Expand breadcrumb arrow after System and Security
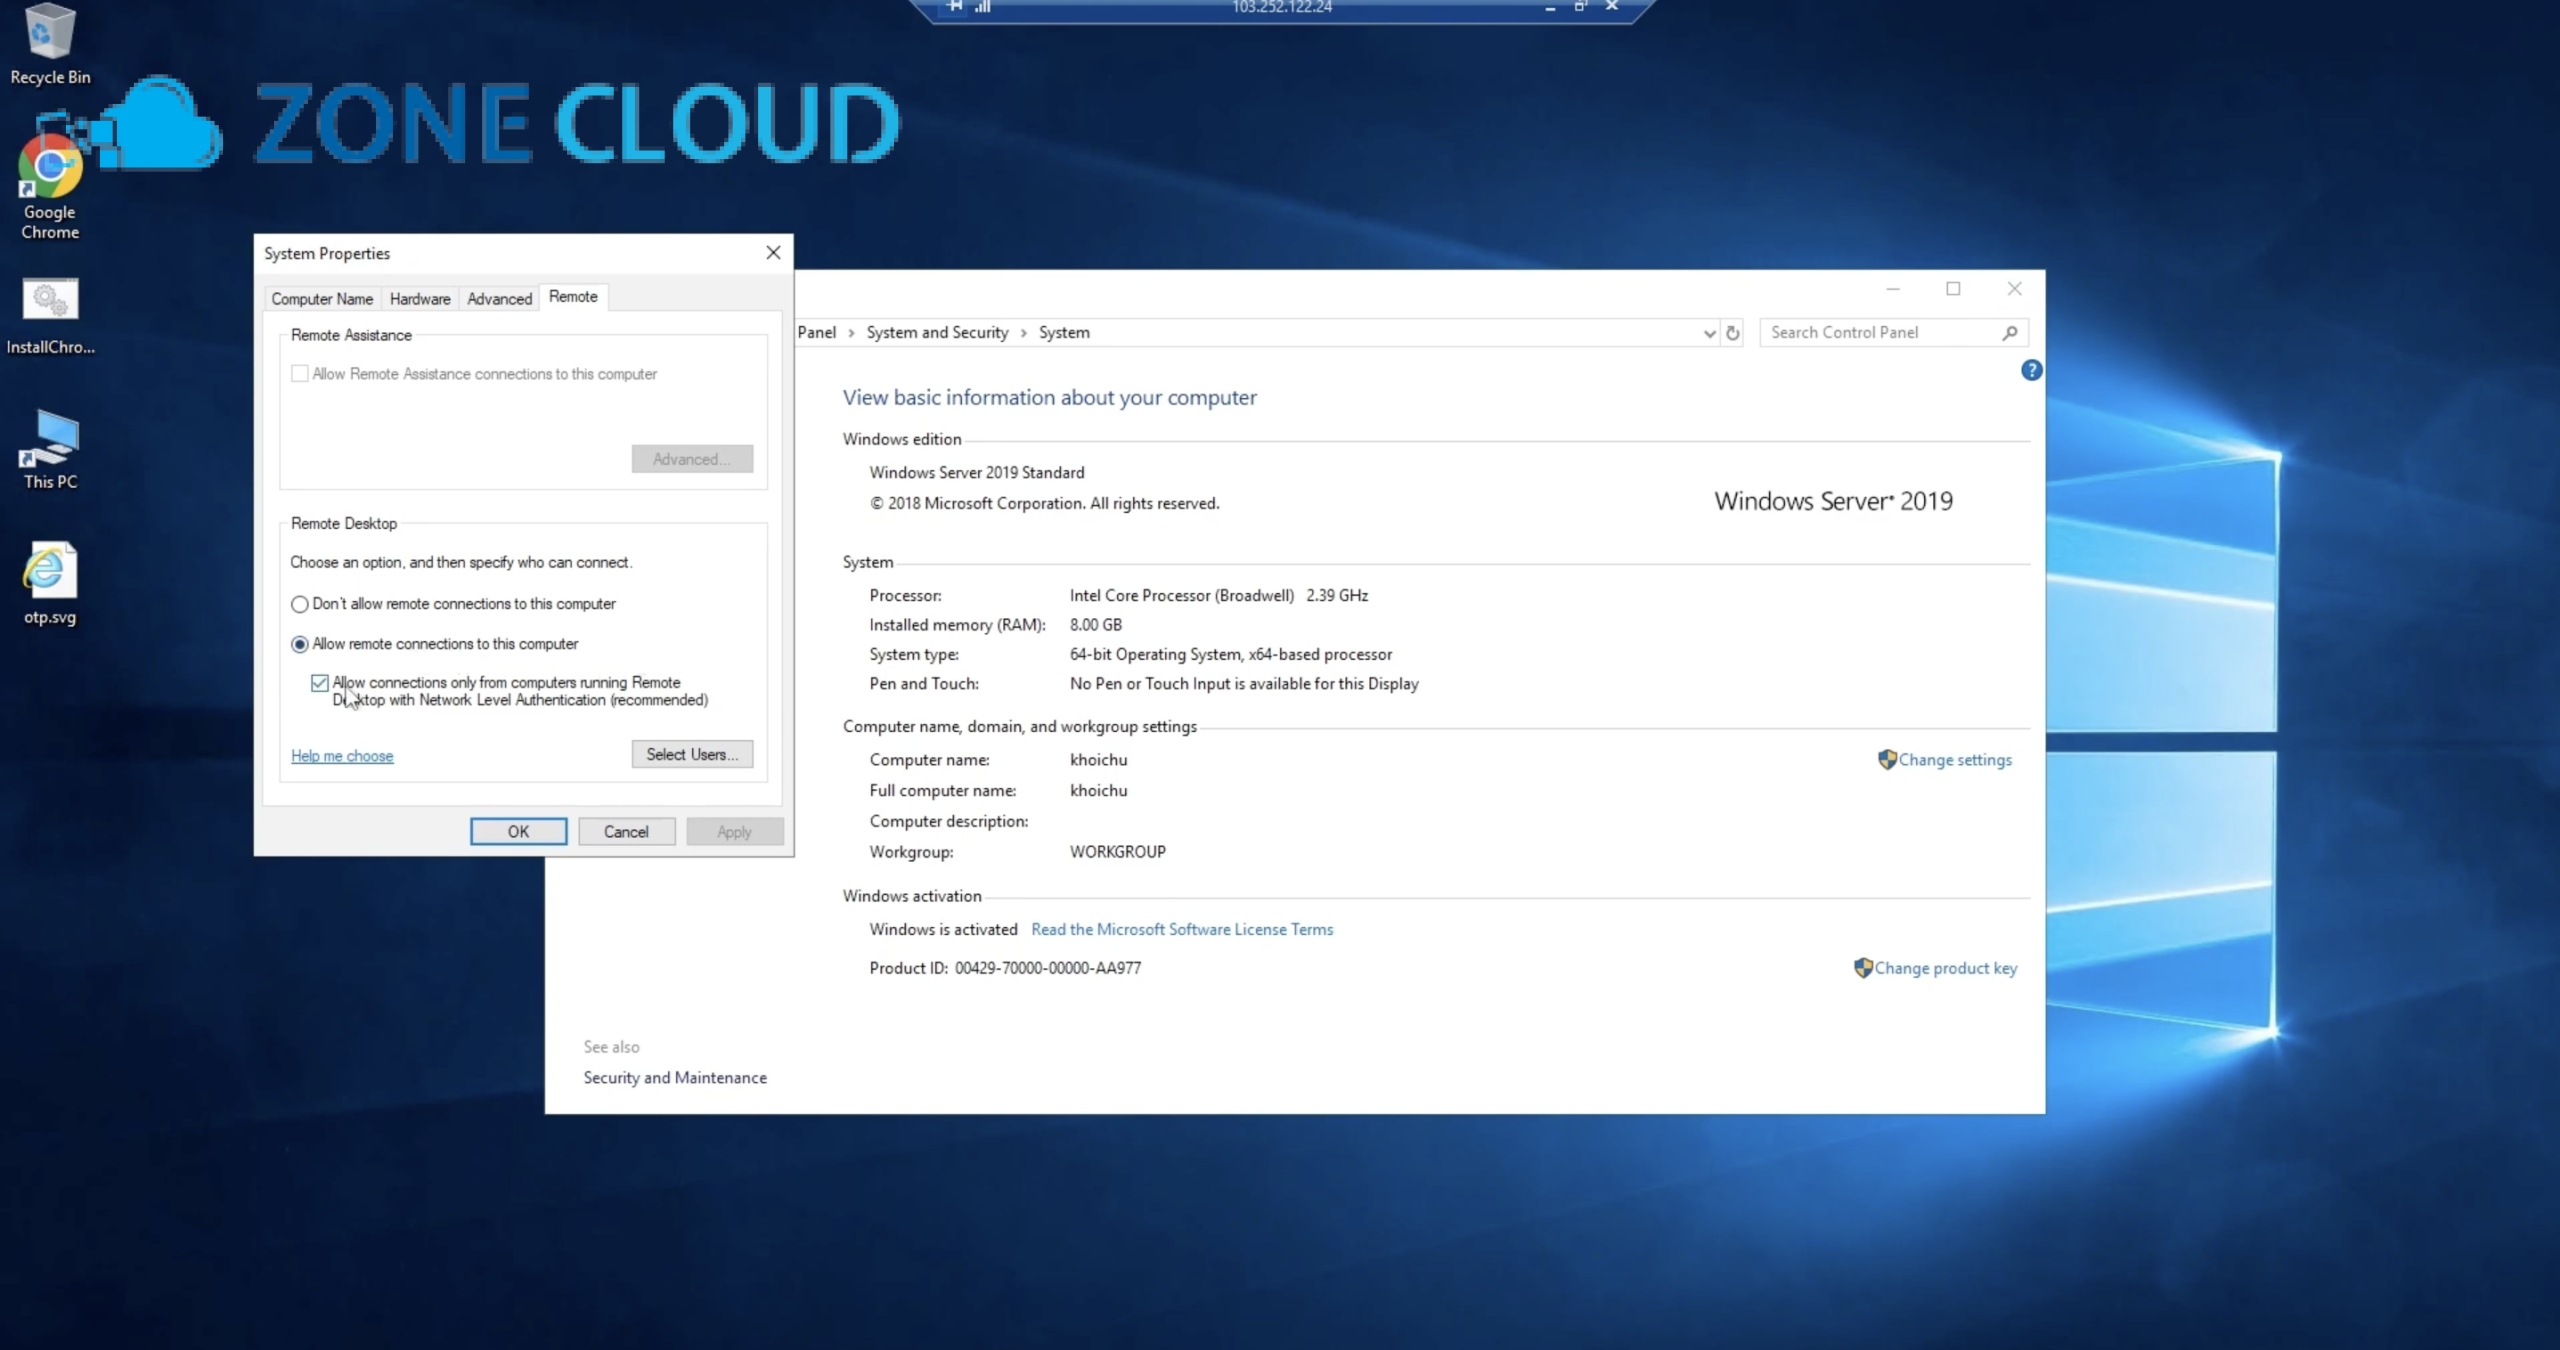Image resolution: width=2560 pixels, height=1350 pixels. tap(1023, 333)
